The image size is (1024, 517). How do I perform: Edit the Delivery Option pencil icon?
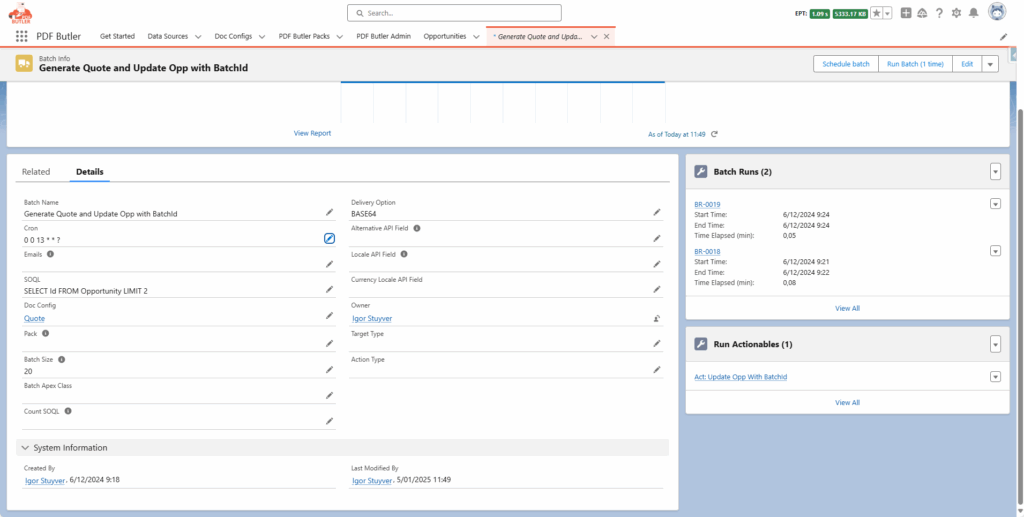click(656, 212)
